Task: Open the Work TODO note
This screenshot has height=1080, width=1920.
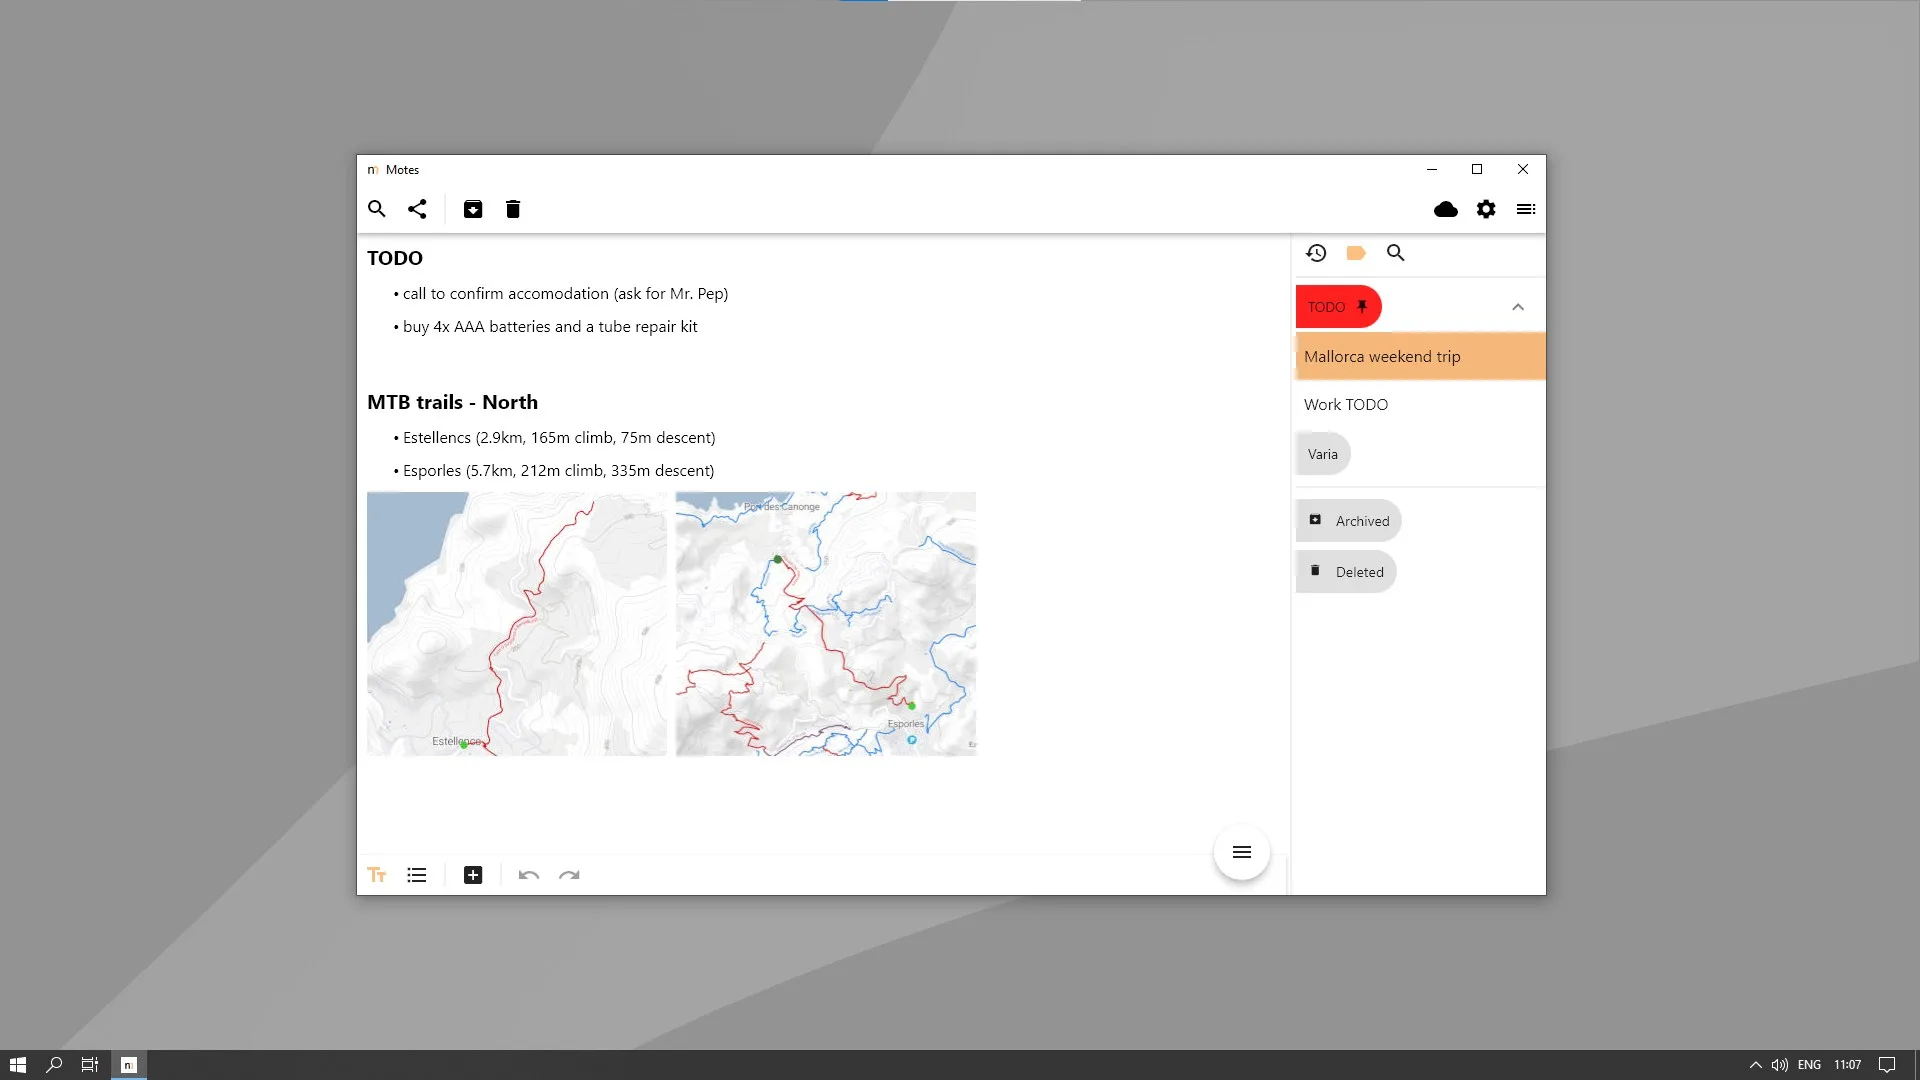Action: (1420, 404)
